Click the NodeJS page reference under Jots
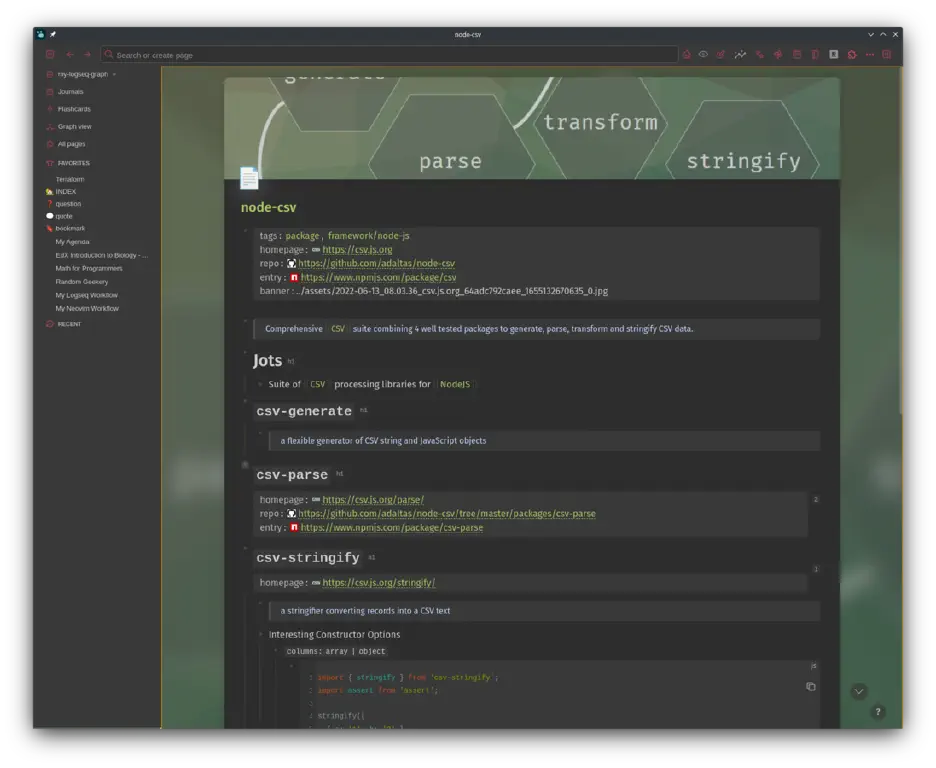This screenshot has width=936, height=768. (455, 384)
